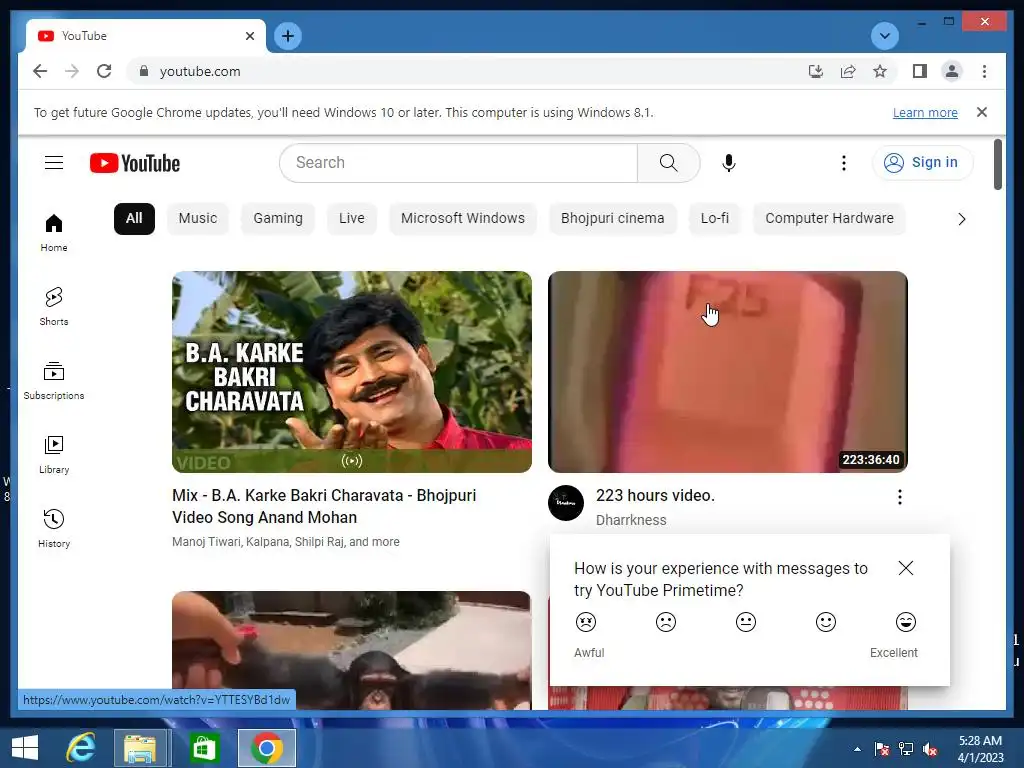Open the Chrome profile avatar
Screen dimensions: 1024x768
pyautogui.click(x=952, y=71)
